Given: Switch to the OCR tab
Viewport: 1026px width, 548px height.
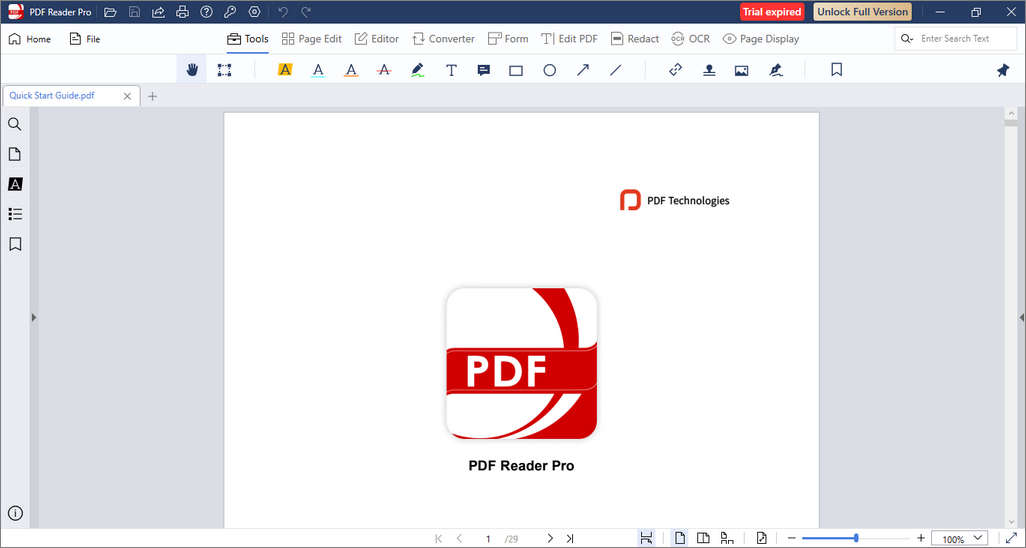Looking at the screenshot, I should (690, 39).
